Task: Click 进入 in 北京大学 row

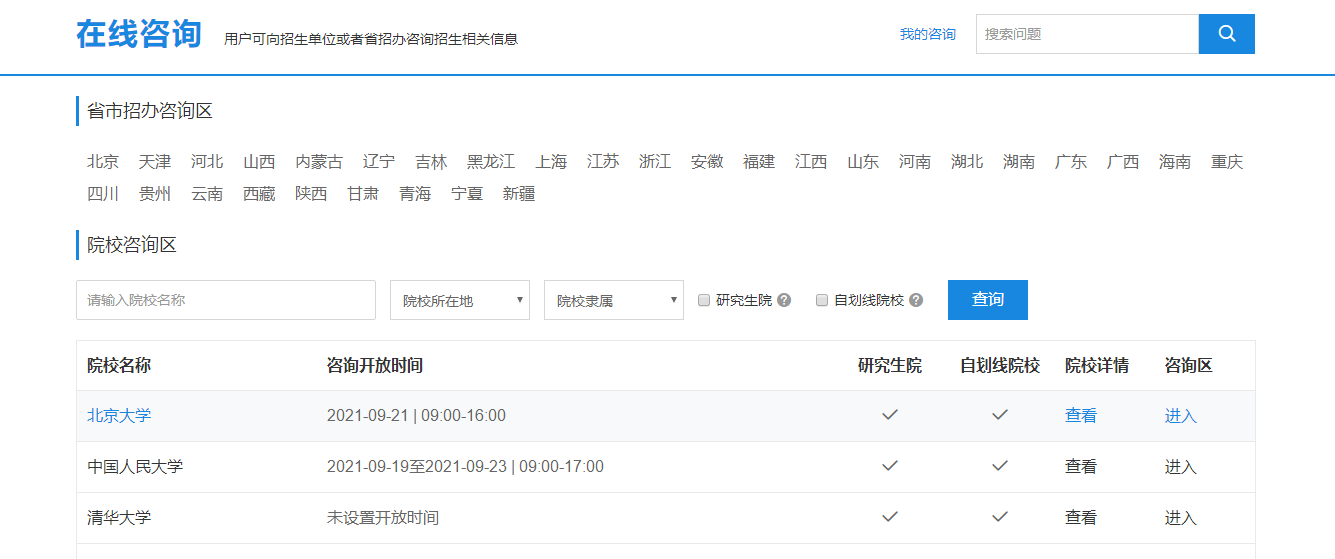Action: coord(1181,416)
